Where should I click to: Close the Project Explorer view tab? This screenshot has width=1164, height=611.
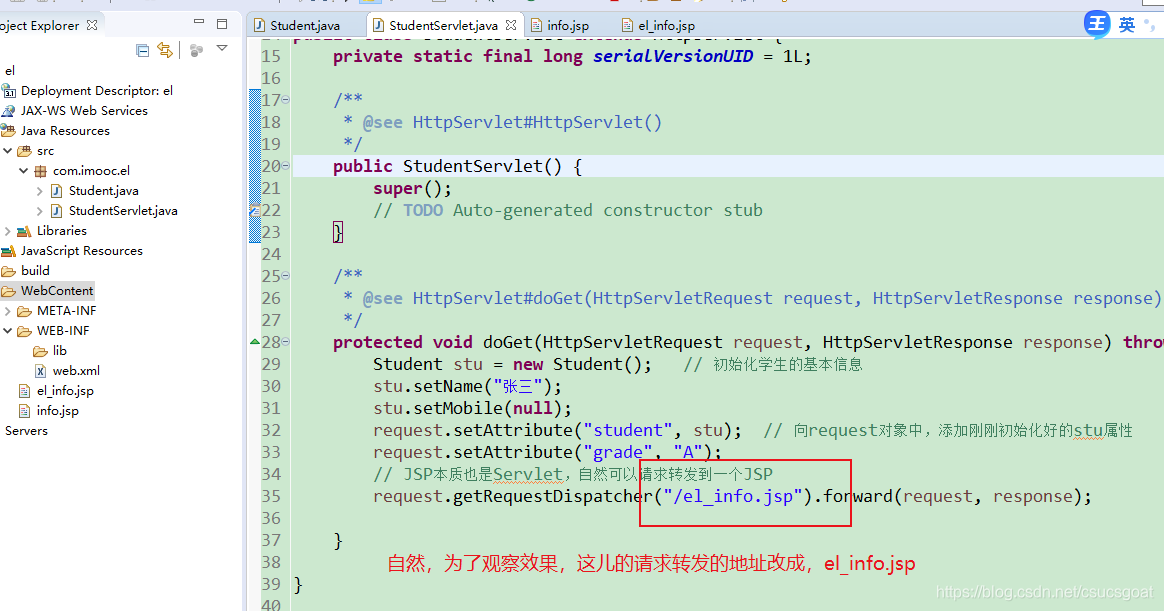pyautogui.click(x=92, y=24)
